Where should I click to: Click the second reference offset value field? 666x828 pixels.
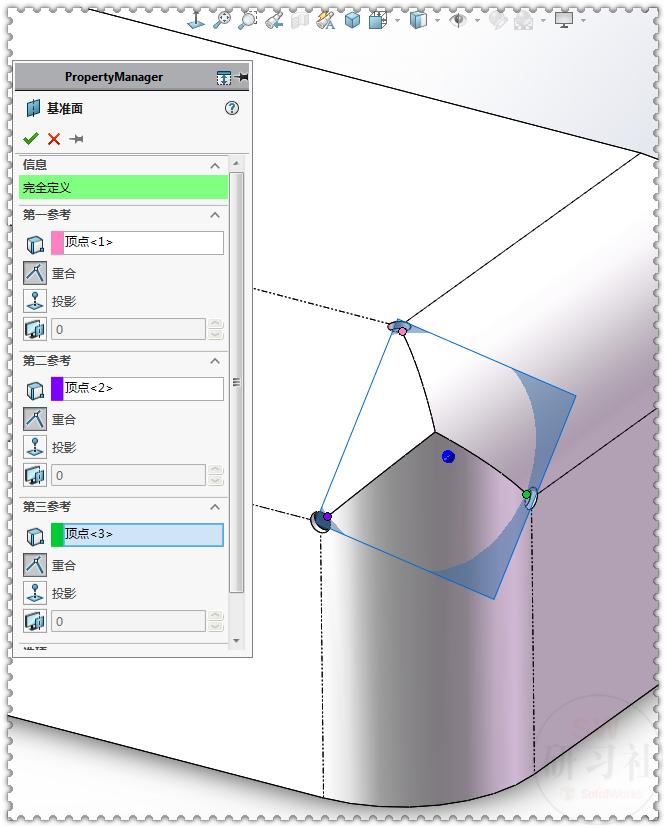128,475
